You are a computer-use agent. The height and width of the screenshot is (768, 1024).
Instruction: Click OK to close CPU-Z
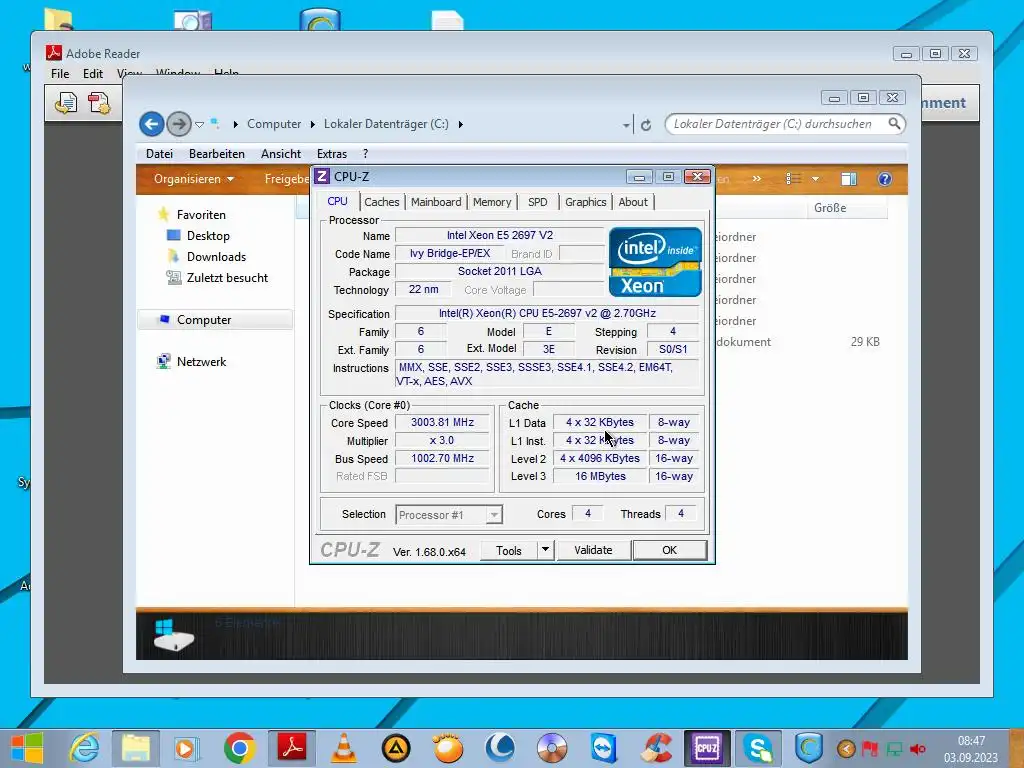[669, 551]
